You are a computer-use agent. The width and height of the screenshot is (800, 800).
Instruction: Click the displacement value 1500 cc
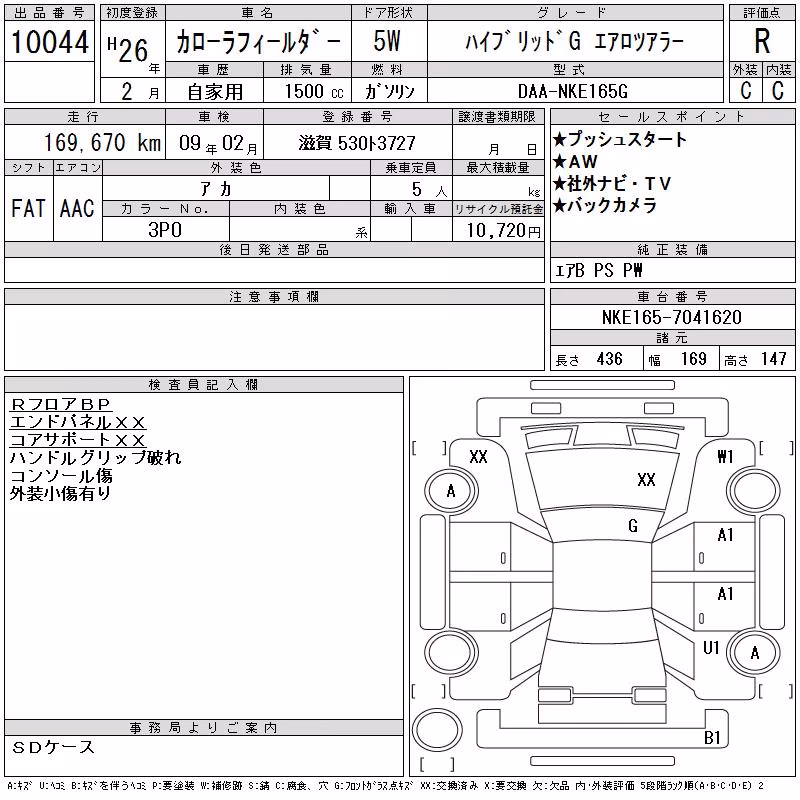[x=314, y=91]
